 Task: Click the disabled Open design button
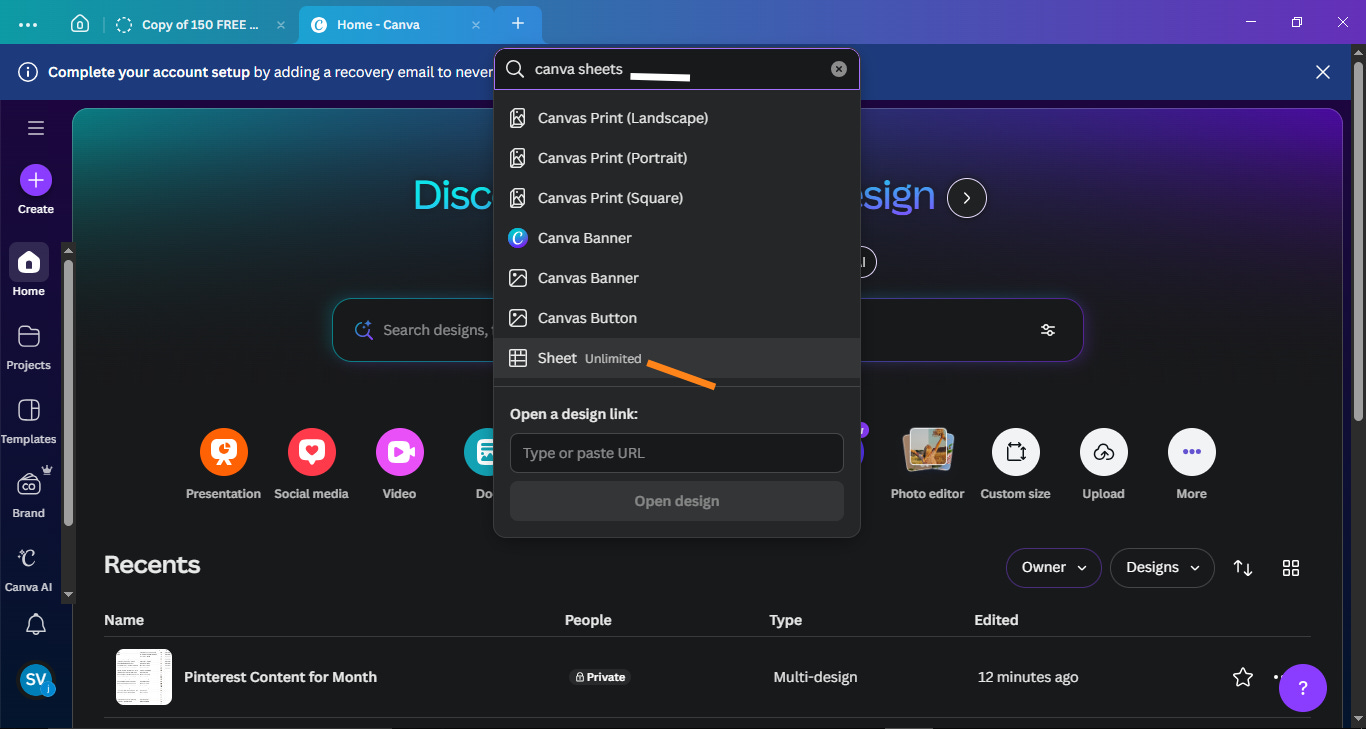point(677,501)
